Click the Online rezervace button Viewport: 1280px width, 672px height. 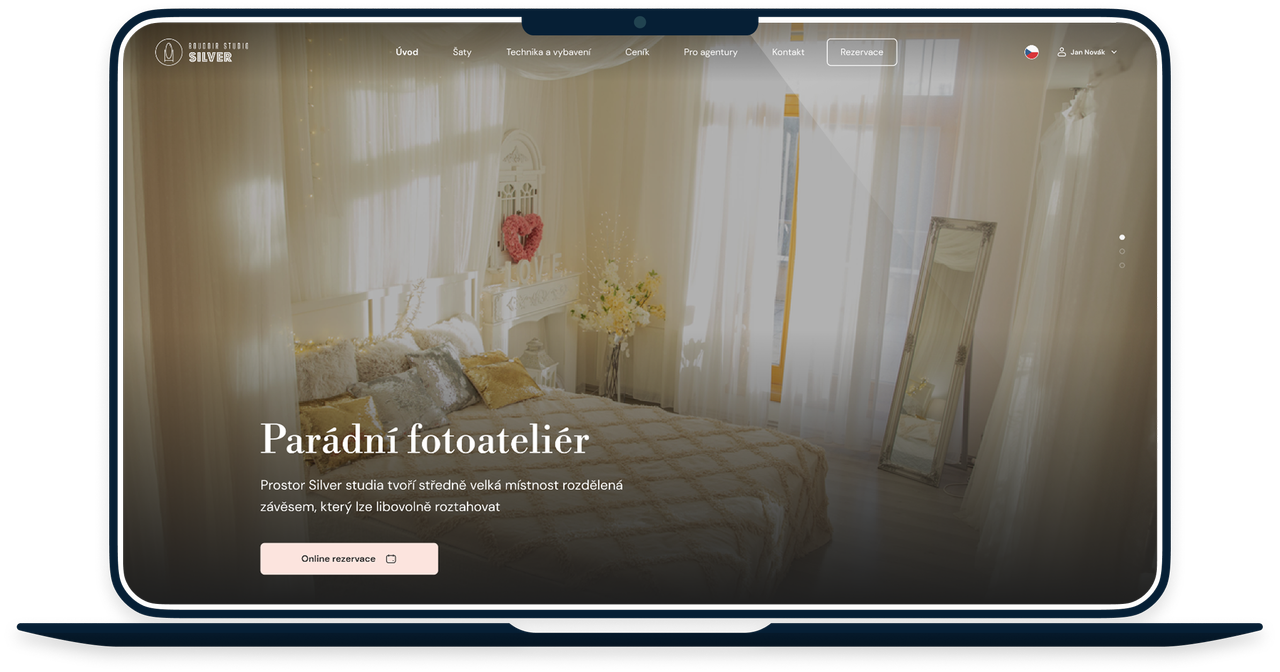tap(348, 558)
